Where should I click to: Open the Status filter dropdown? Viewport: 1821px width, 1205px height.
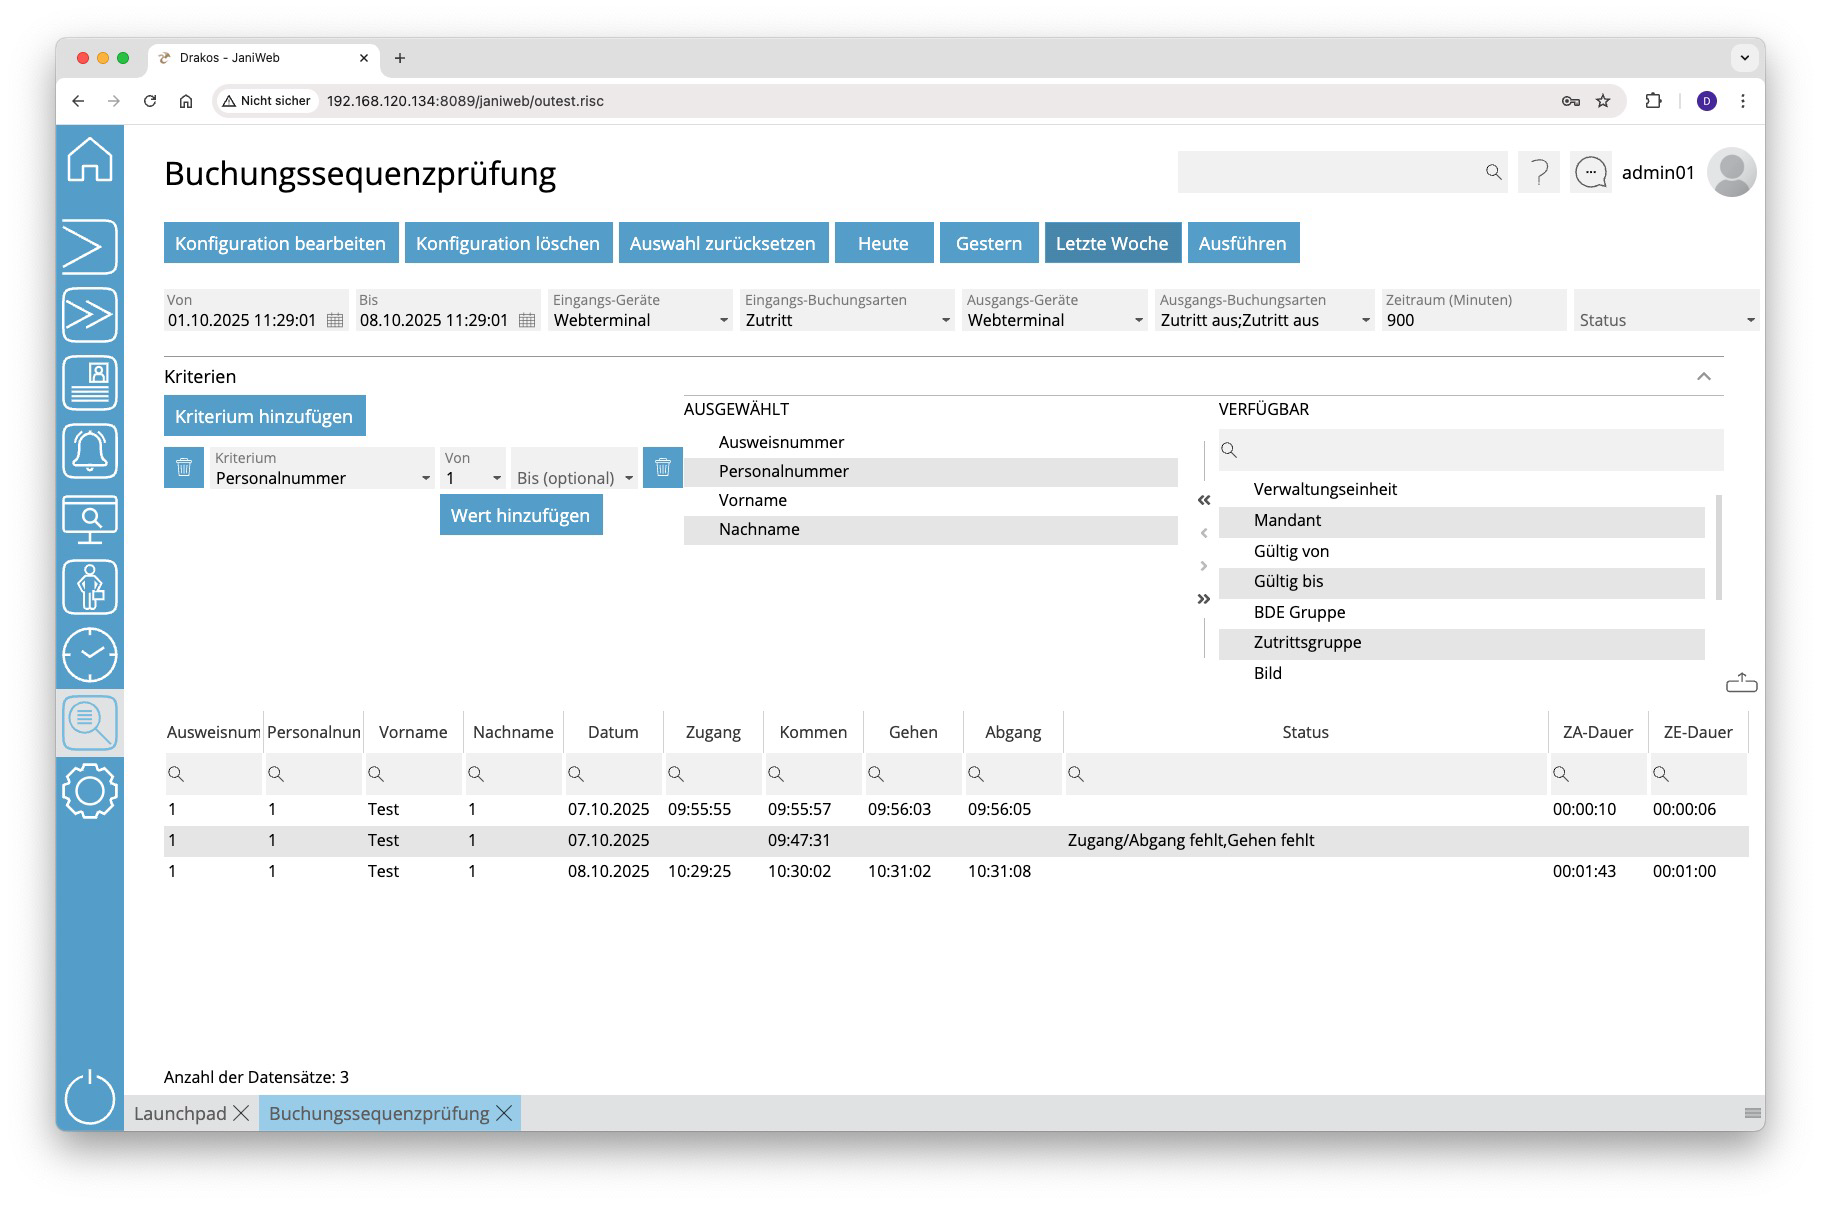(1750, 321)
